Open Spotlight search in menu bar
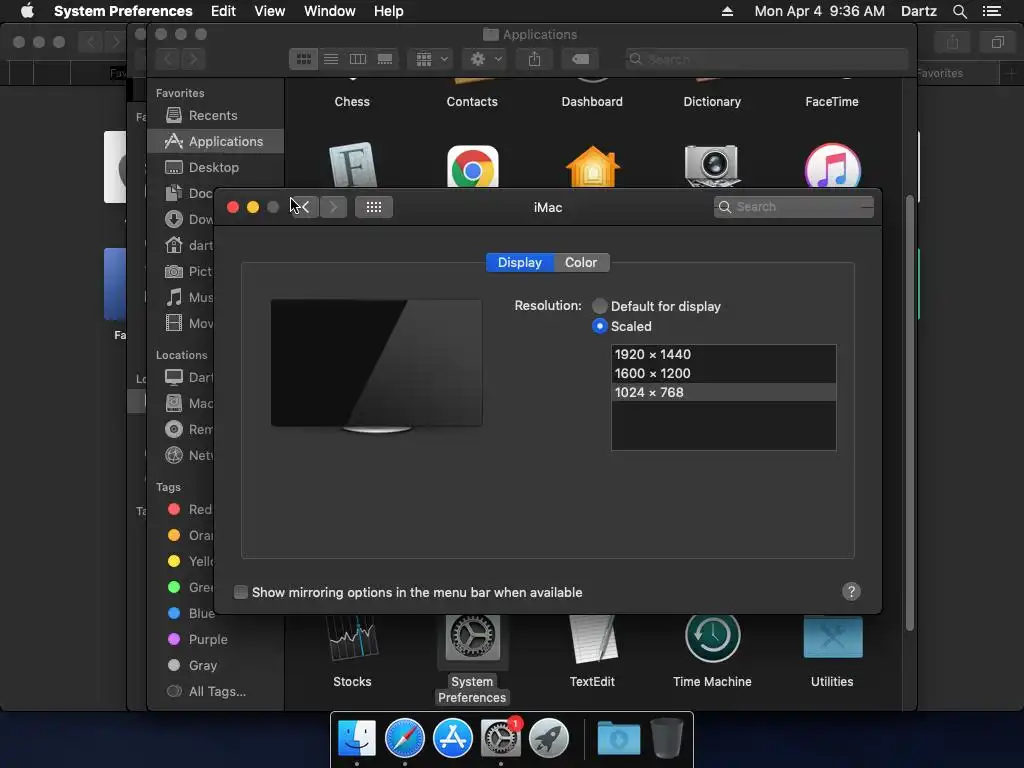Image resolution: width=1024 pixels, height=768 pixels. click(959, 11)
